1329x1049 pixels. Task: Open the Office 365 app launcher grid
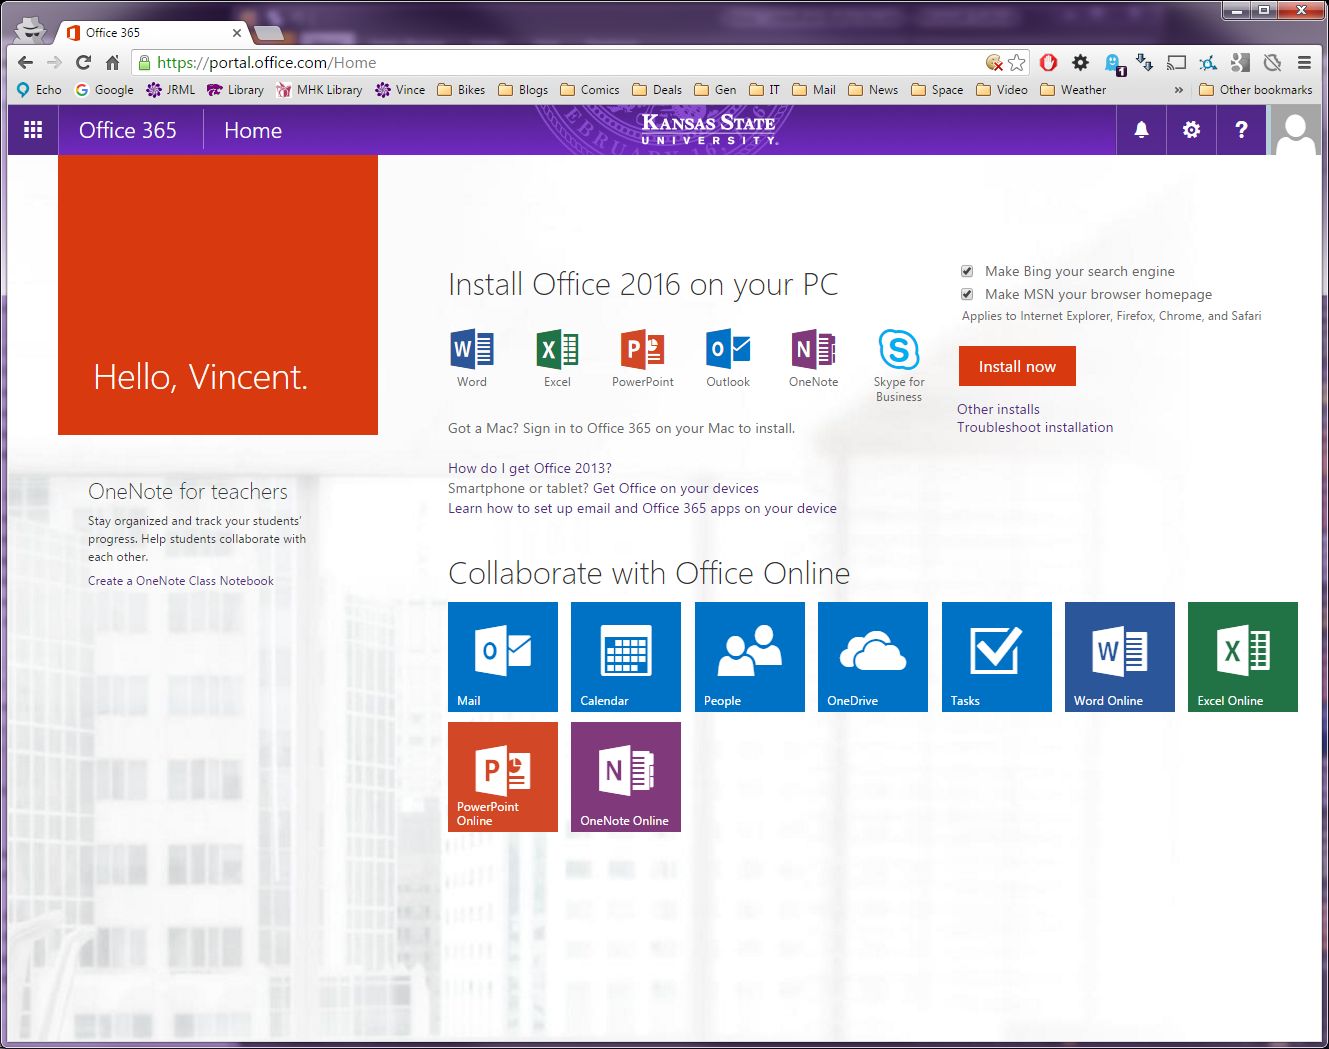pyautogui.click(x=33, y=130)
